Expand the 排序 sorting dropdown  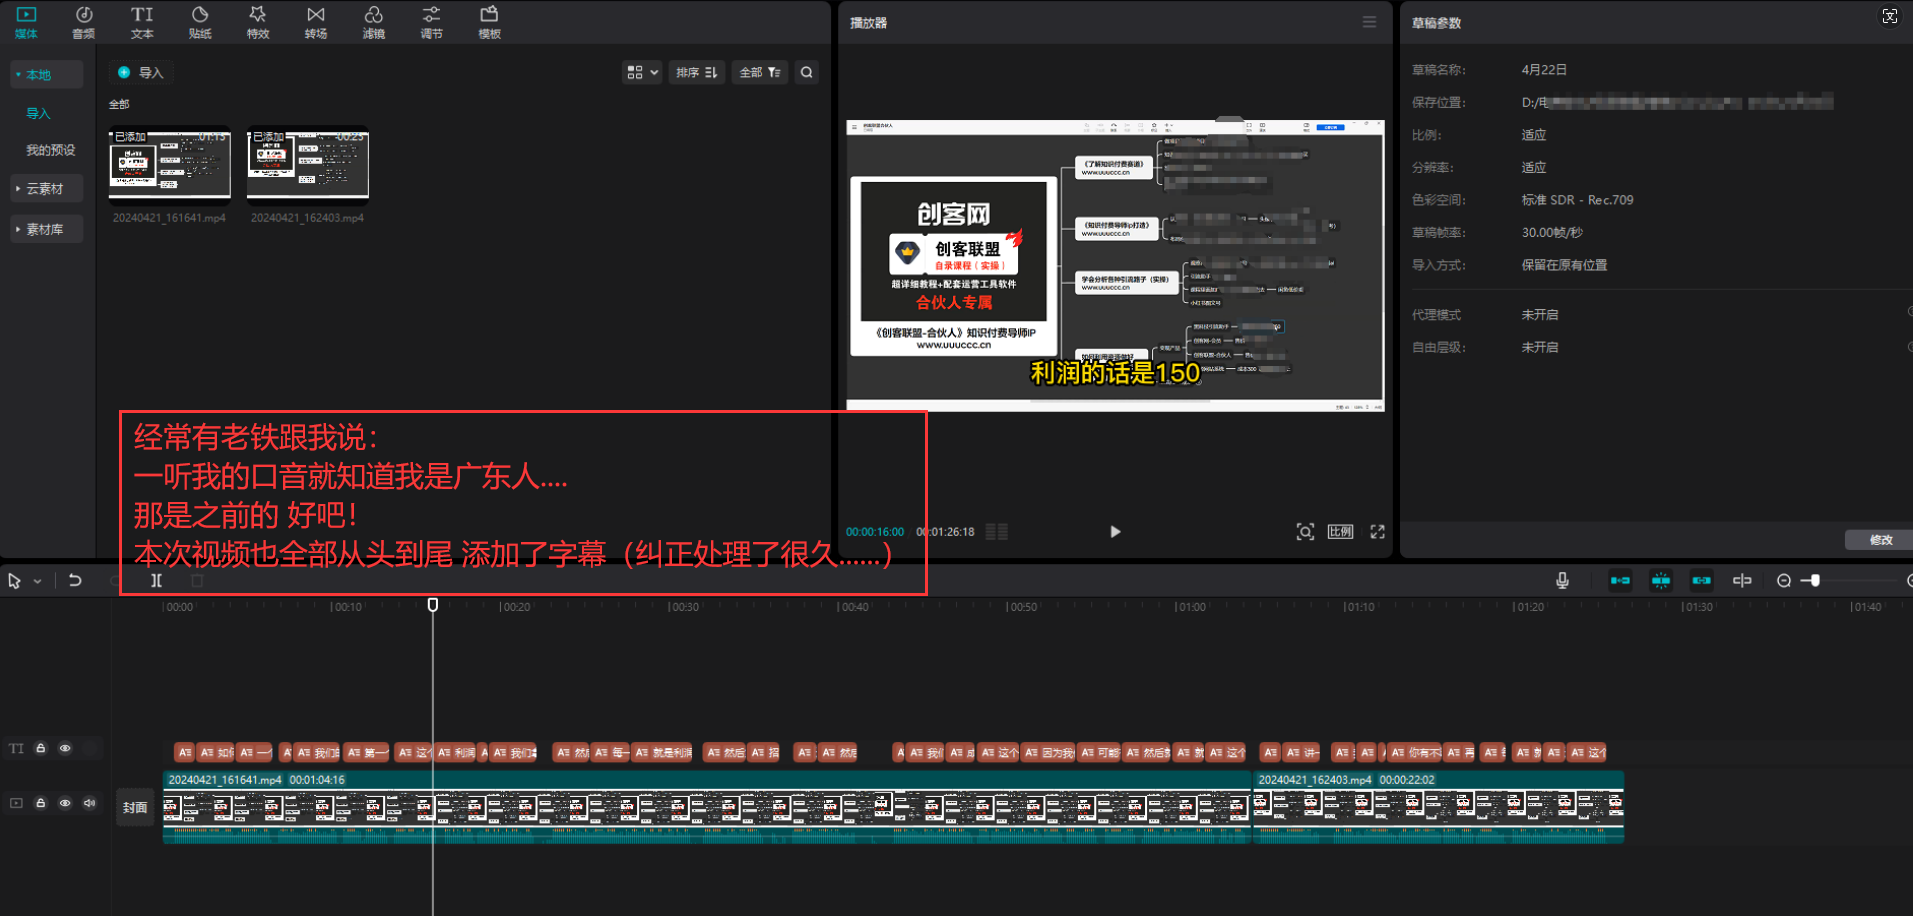(696, 72)
